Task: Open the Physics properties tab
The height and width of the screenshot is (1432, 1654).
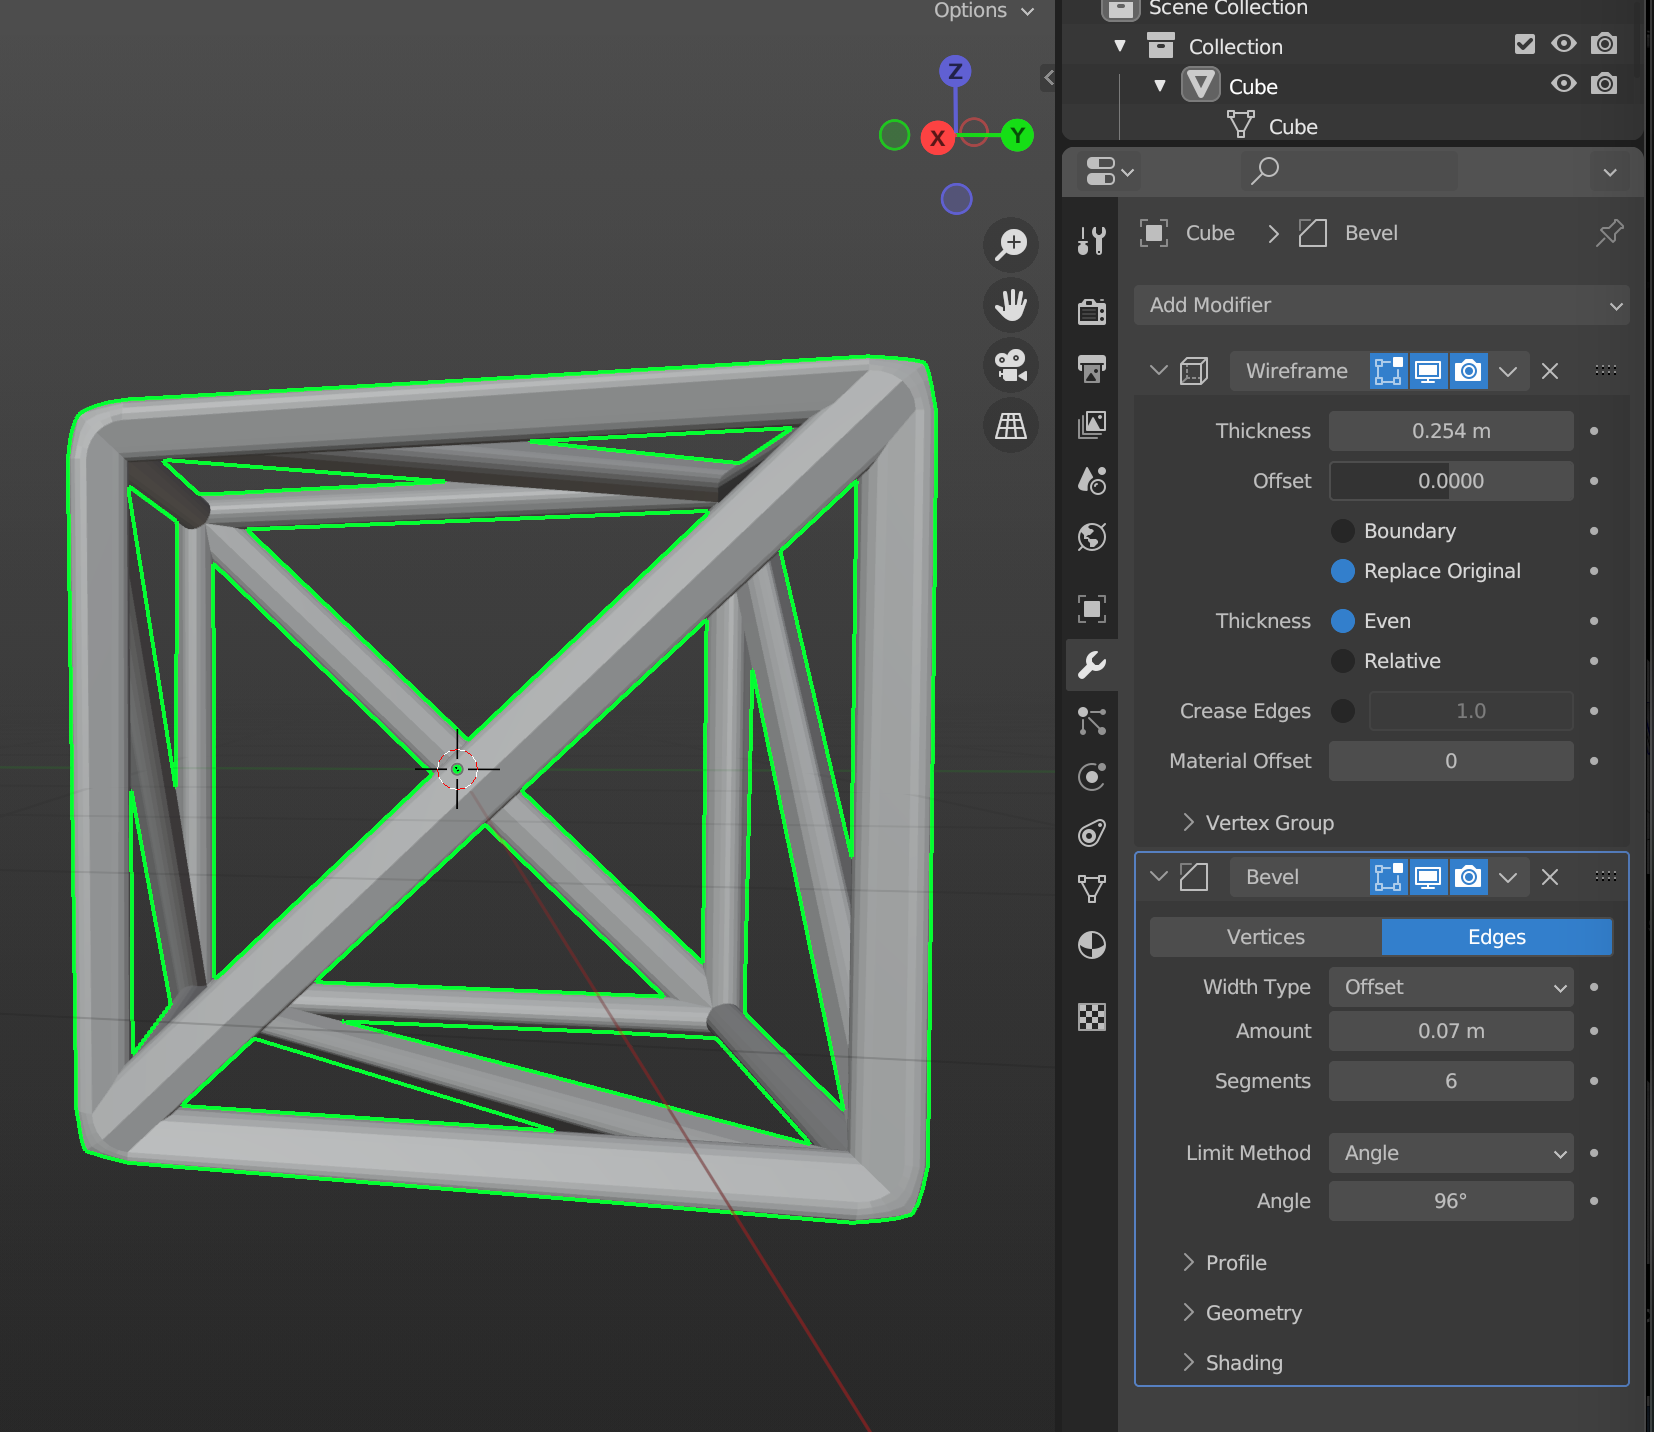Action: pos(1092,777)
